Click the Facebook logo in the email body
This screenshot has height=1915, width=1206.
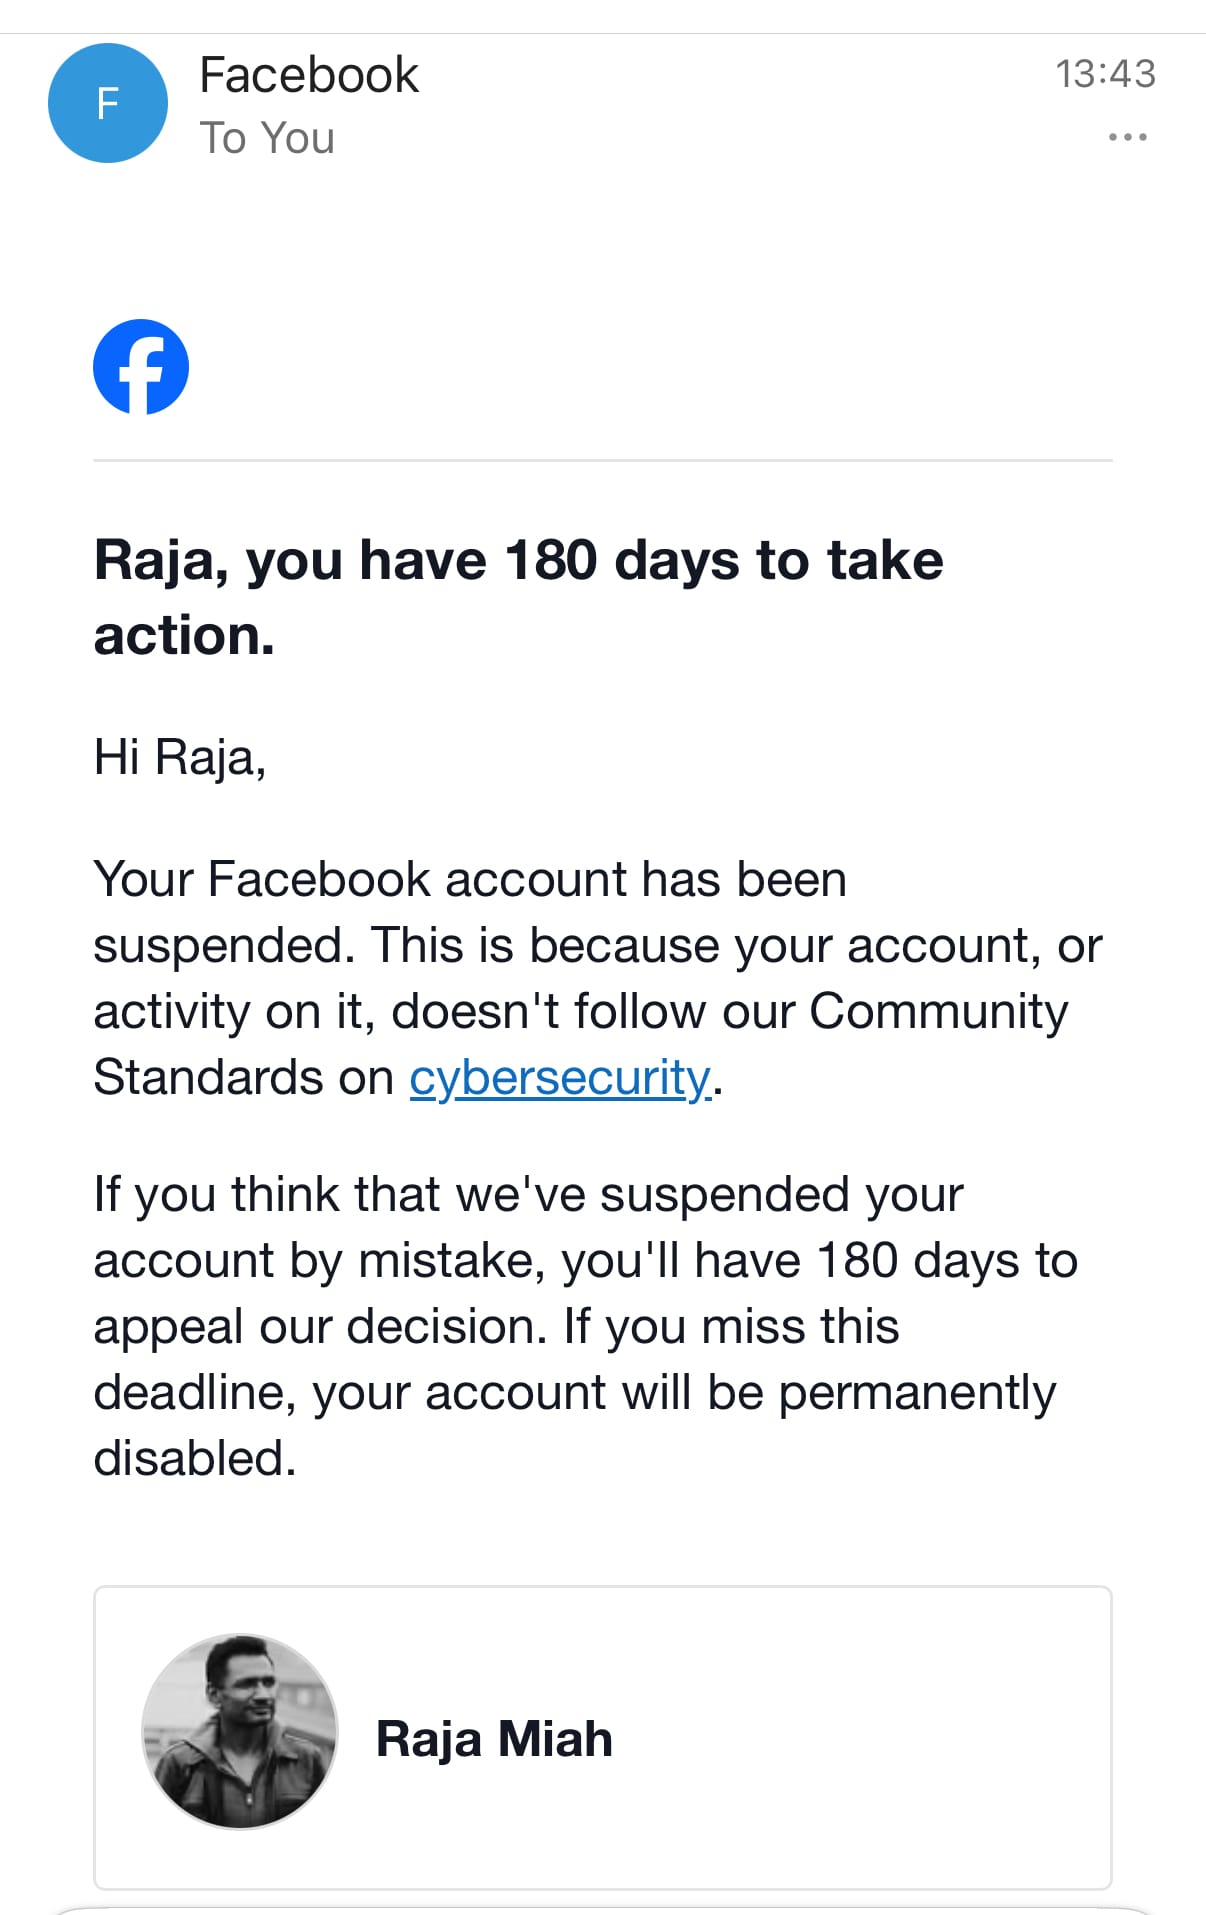click(x=141, y=367)
